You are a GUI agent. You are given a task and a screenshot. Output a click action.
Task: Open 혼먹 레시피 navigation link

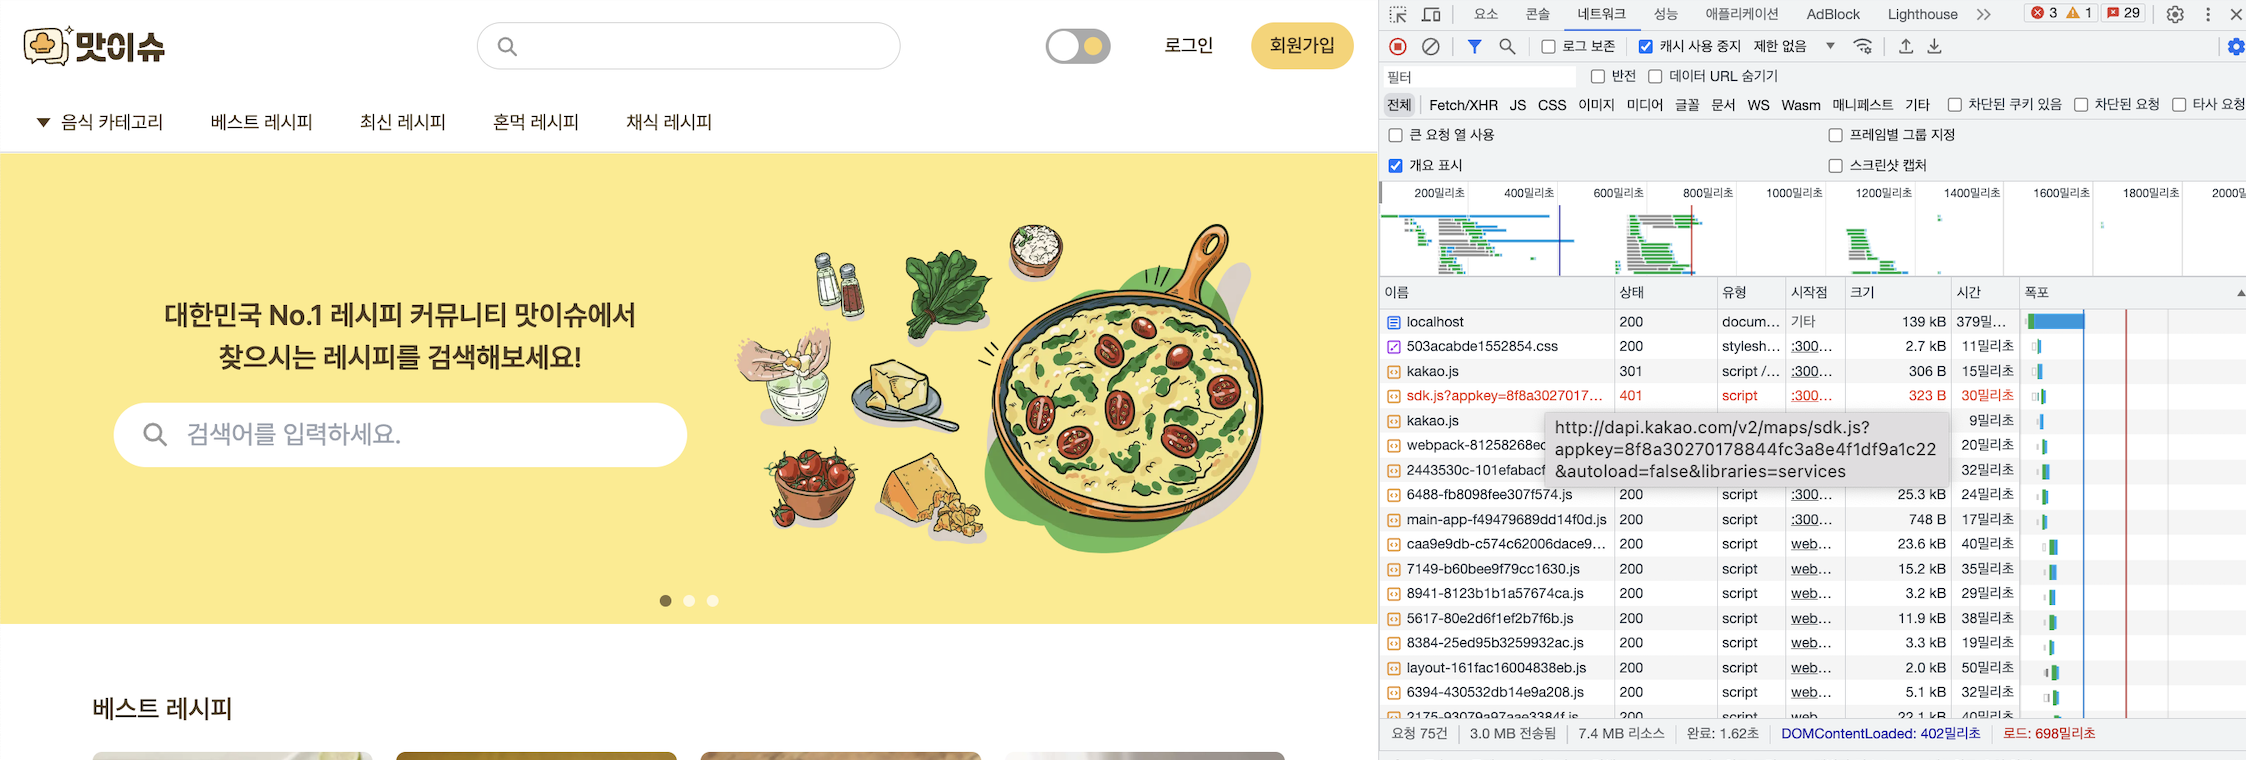(x=536, y=122)
